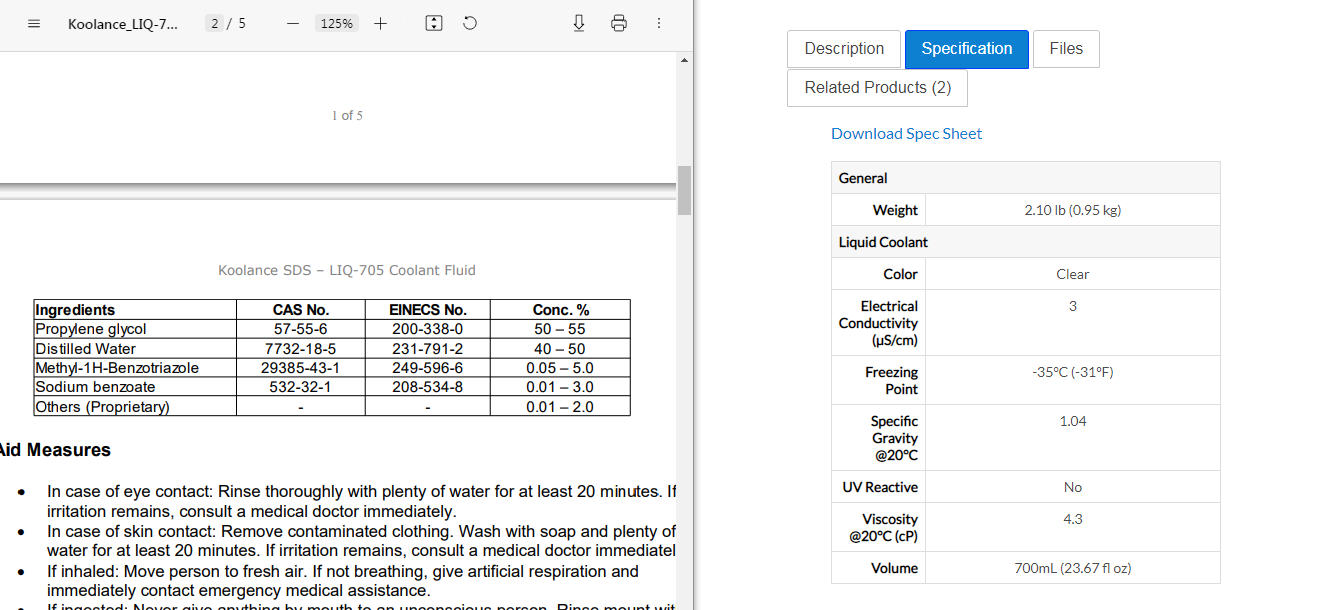This screenshot has width=1329, height=610.
Task: Open the Related Products (2) tab
Action: click(878, 88)
